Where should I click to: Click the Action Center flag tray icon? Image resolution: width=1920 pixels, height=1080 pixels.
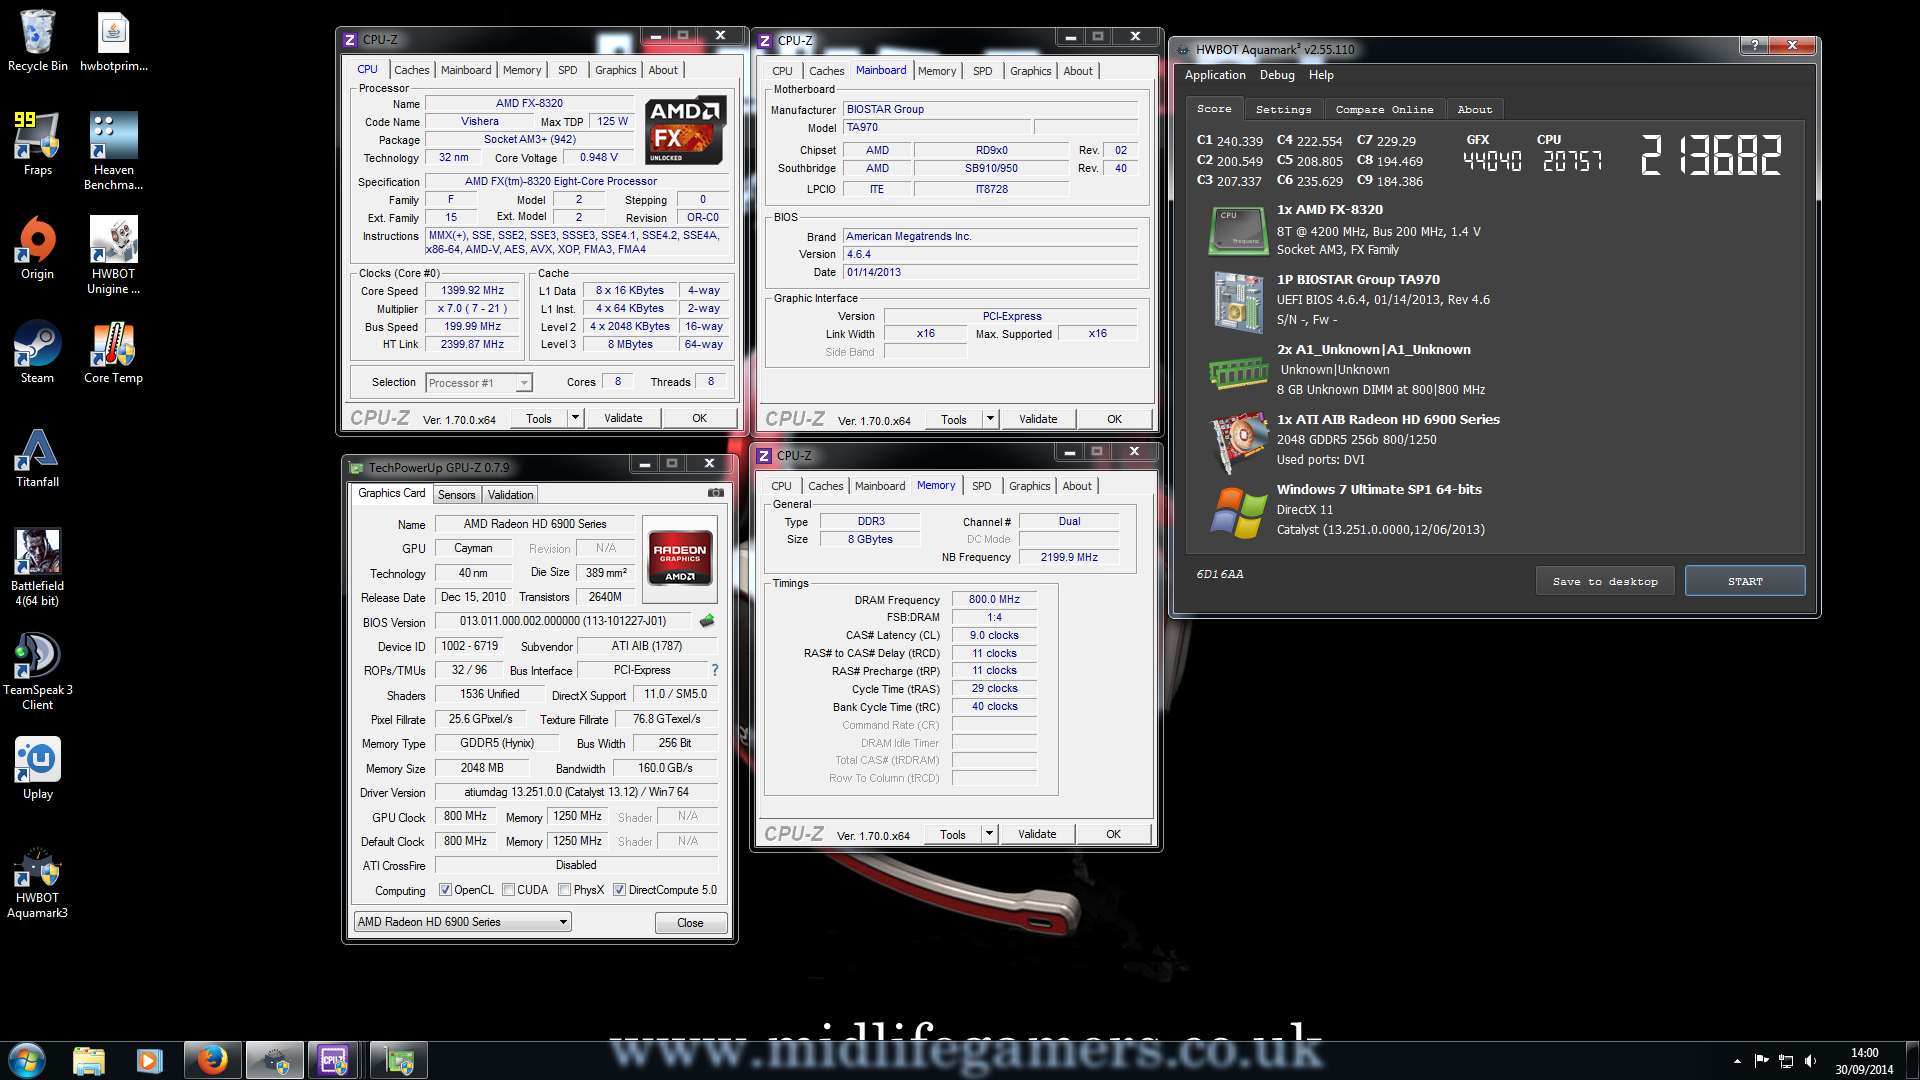[1761, 1061]
